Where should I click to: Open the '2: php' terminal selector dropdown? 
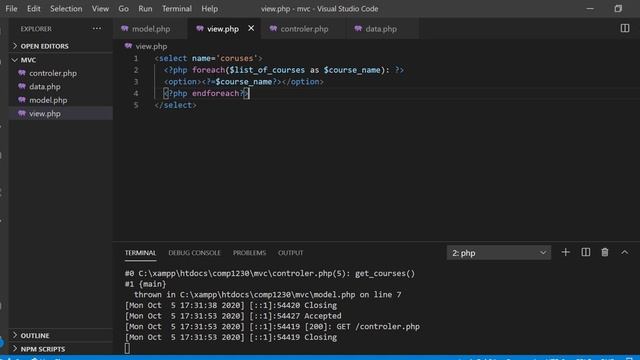[x=498, y=253]
